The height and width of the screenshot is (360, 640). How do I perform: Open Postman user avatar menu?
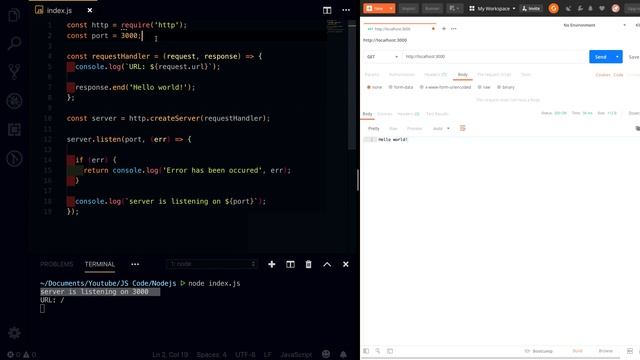[616, 8]
